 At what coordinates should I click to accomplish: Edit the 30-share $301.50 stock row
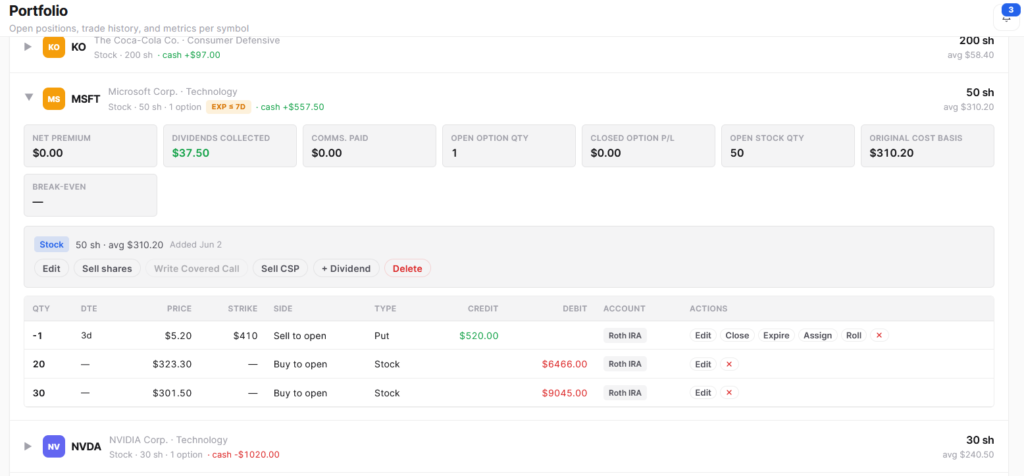(703, 392)
